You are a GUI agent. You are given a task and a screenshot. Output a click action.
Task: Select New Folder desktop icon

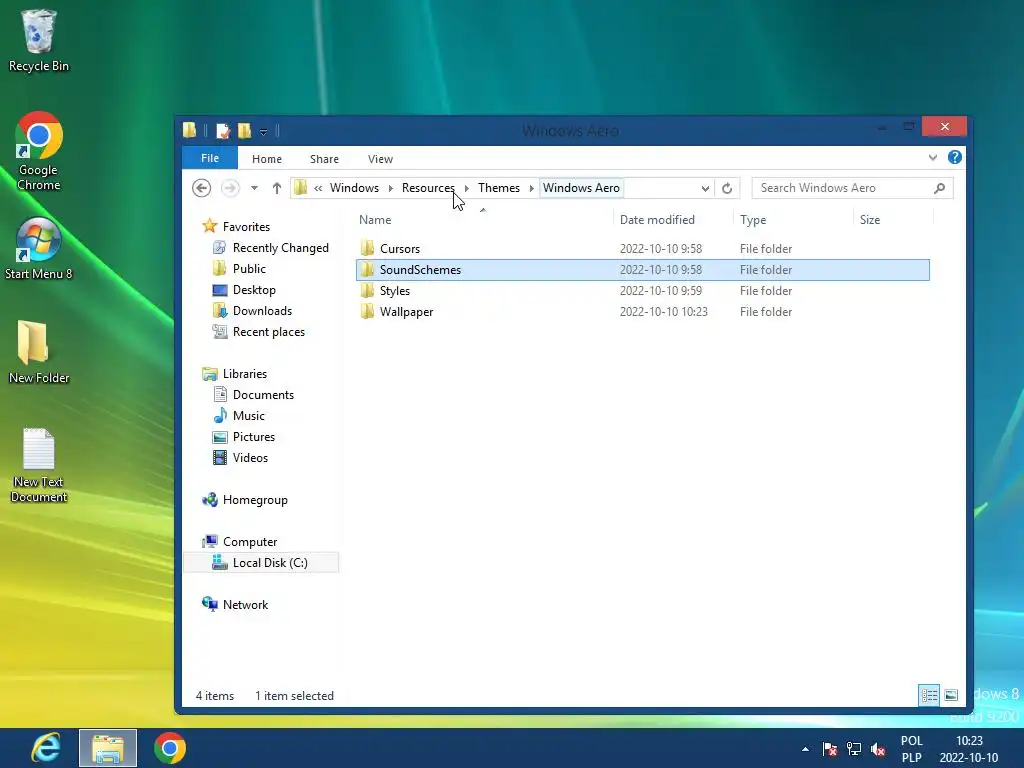[x=39, y=352]
